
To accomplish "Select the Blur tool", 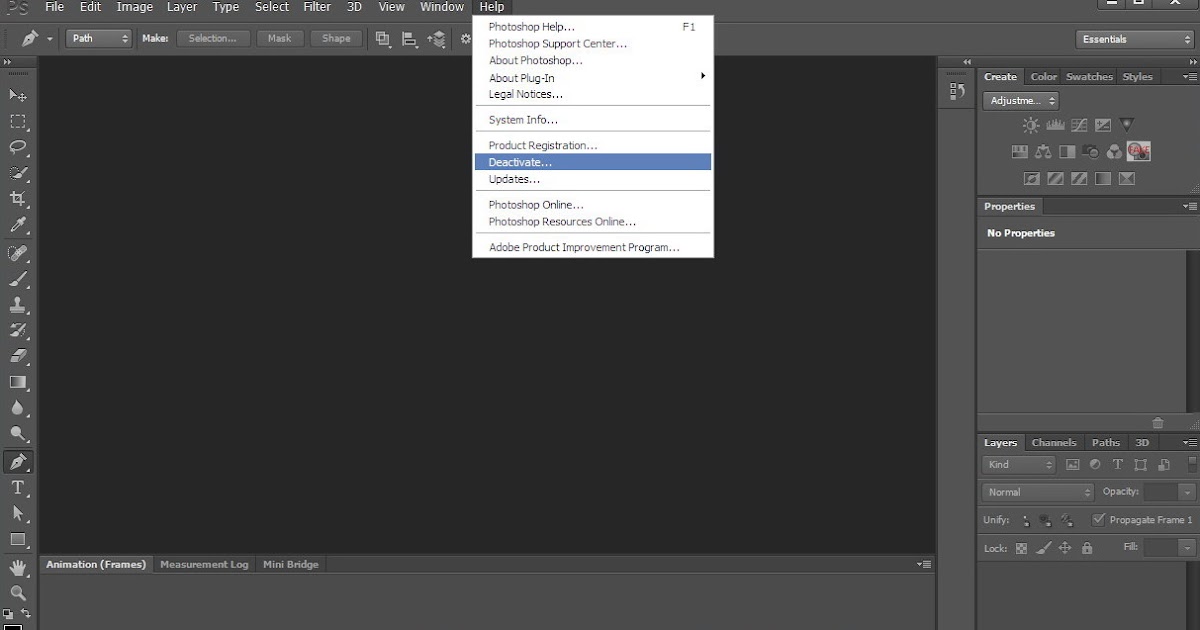I will 18,408.
